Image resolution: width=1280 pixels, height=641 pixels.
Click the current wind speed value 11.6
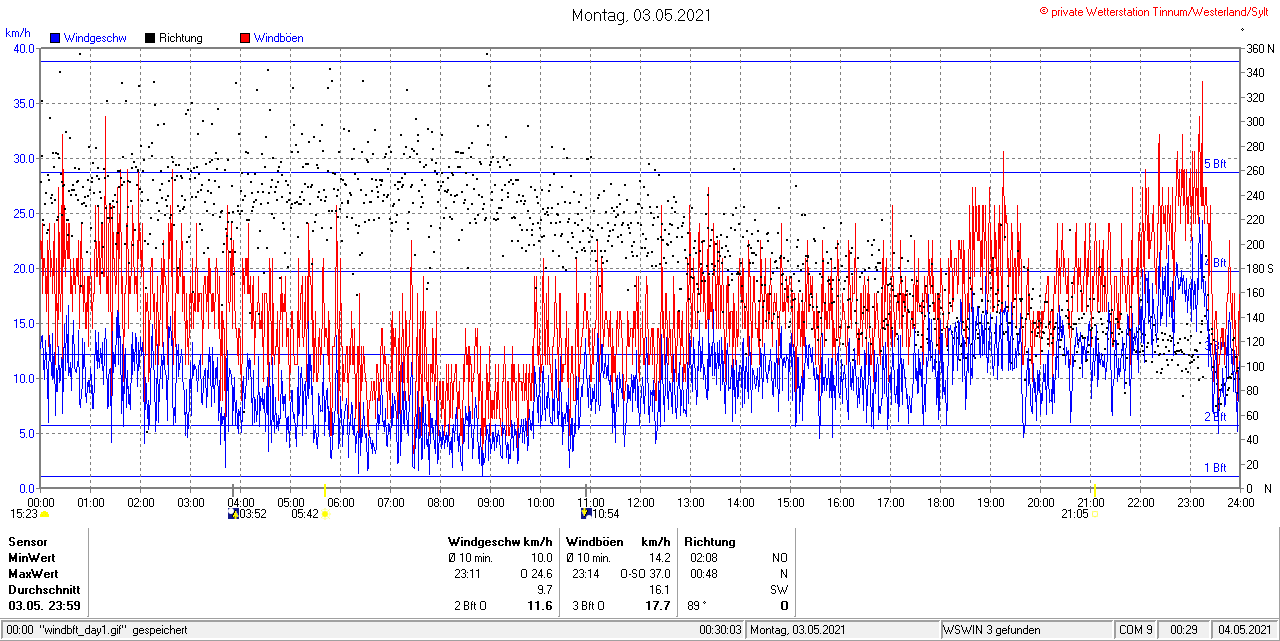click(540, 606)
